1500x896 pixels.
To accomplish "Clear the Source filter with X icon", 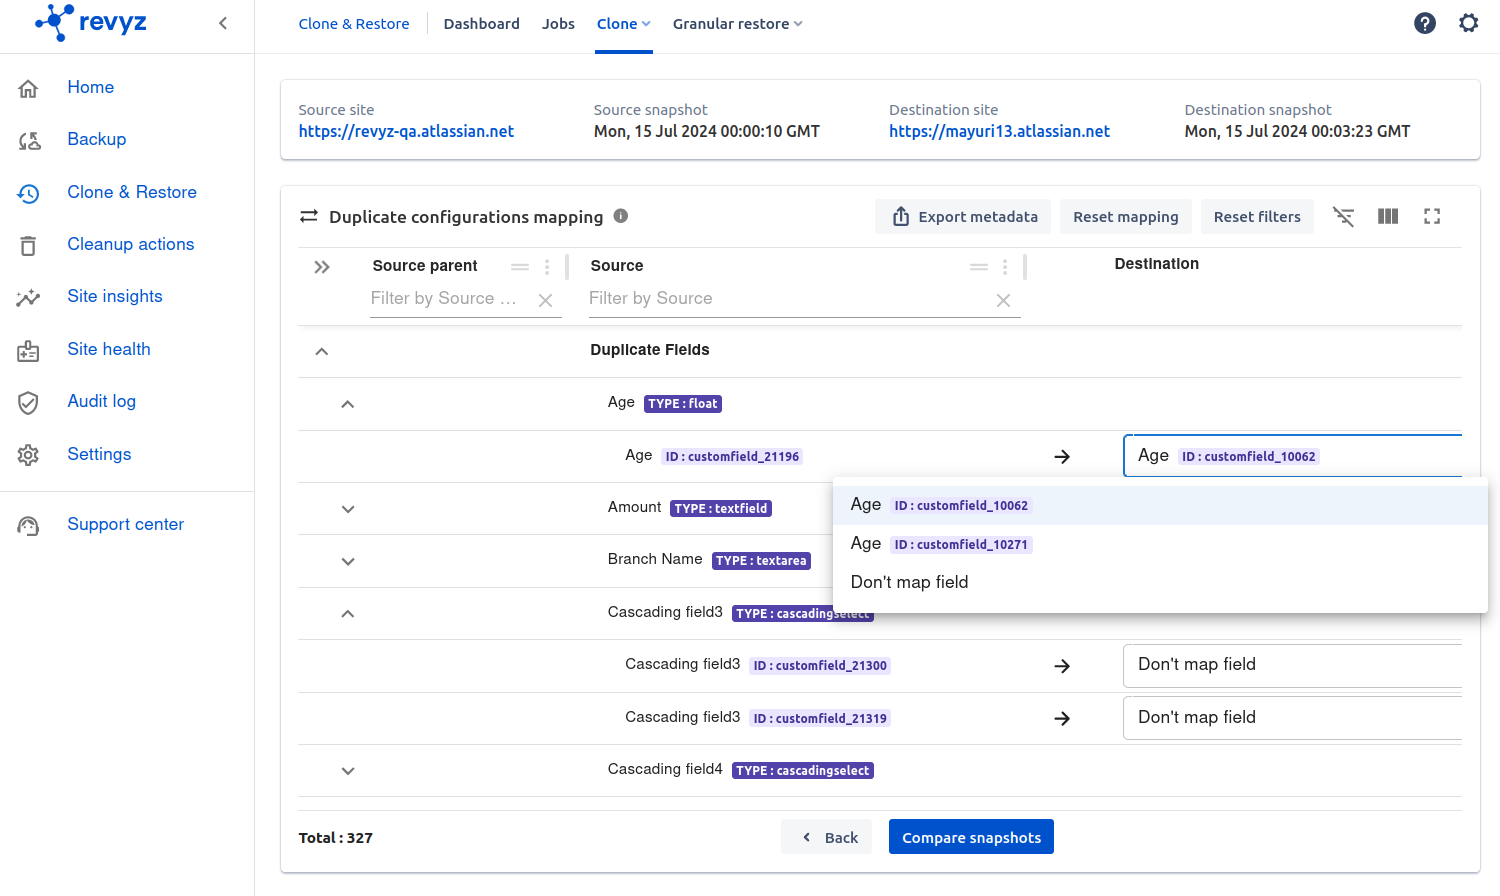I will pyautogui.click(x=1003, y=300).
